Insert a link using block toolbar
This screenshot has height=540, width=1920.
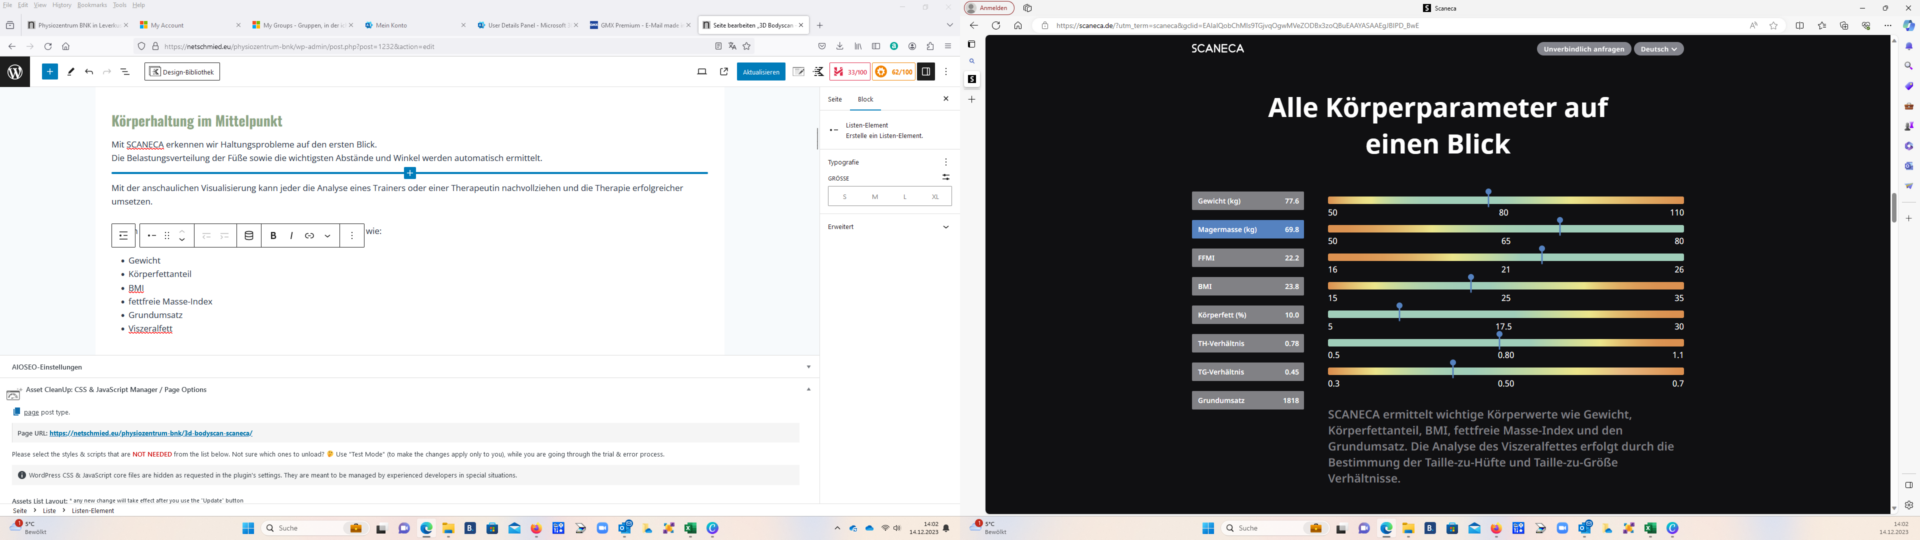click(x=309, y=236)
